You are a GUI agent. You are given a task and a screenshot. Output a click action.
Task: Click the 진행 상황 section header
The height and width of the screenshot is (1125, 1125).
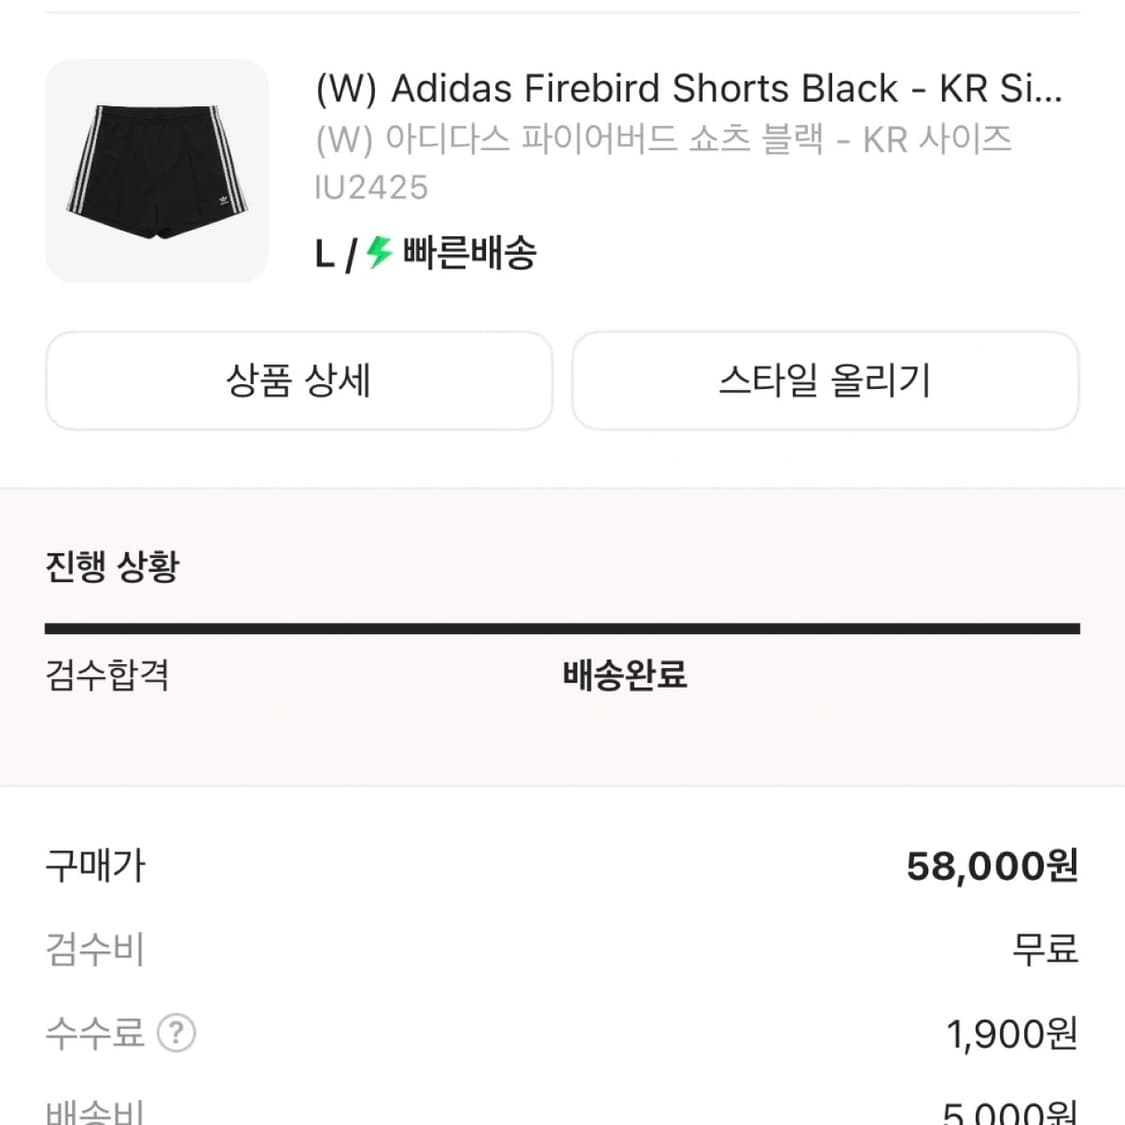[111, 566]
